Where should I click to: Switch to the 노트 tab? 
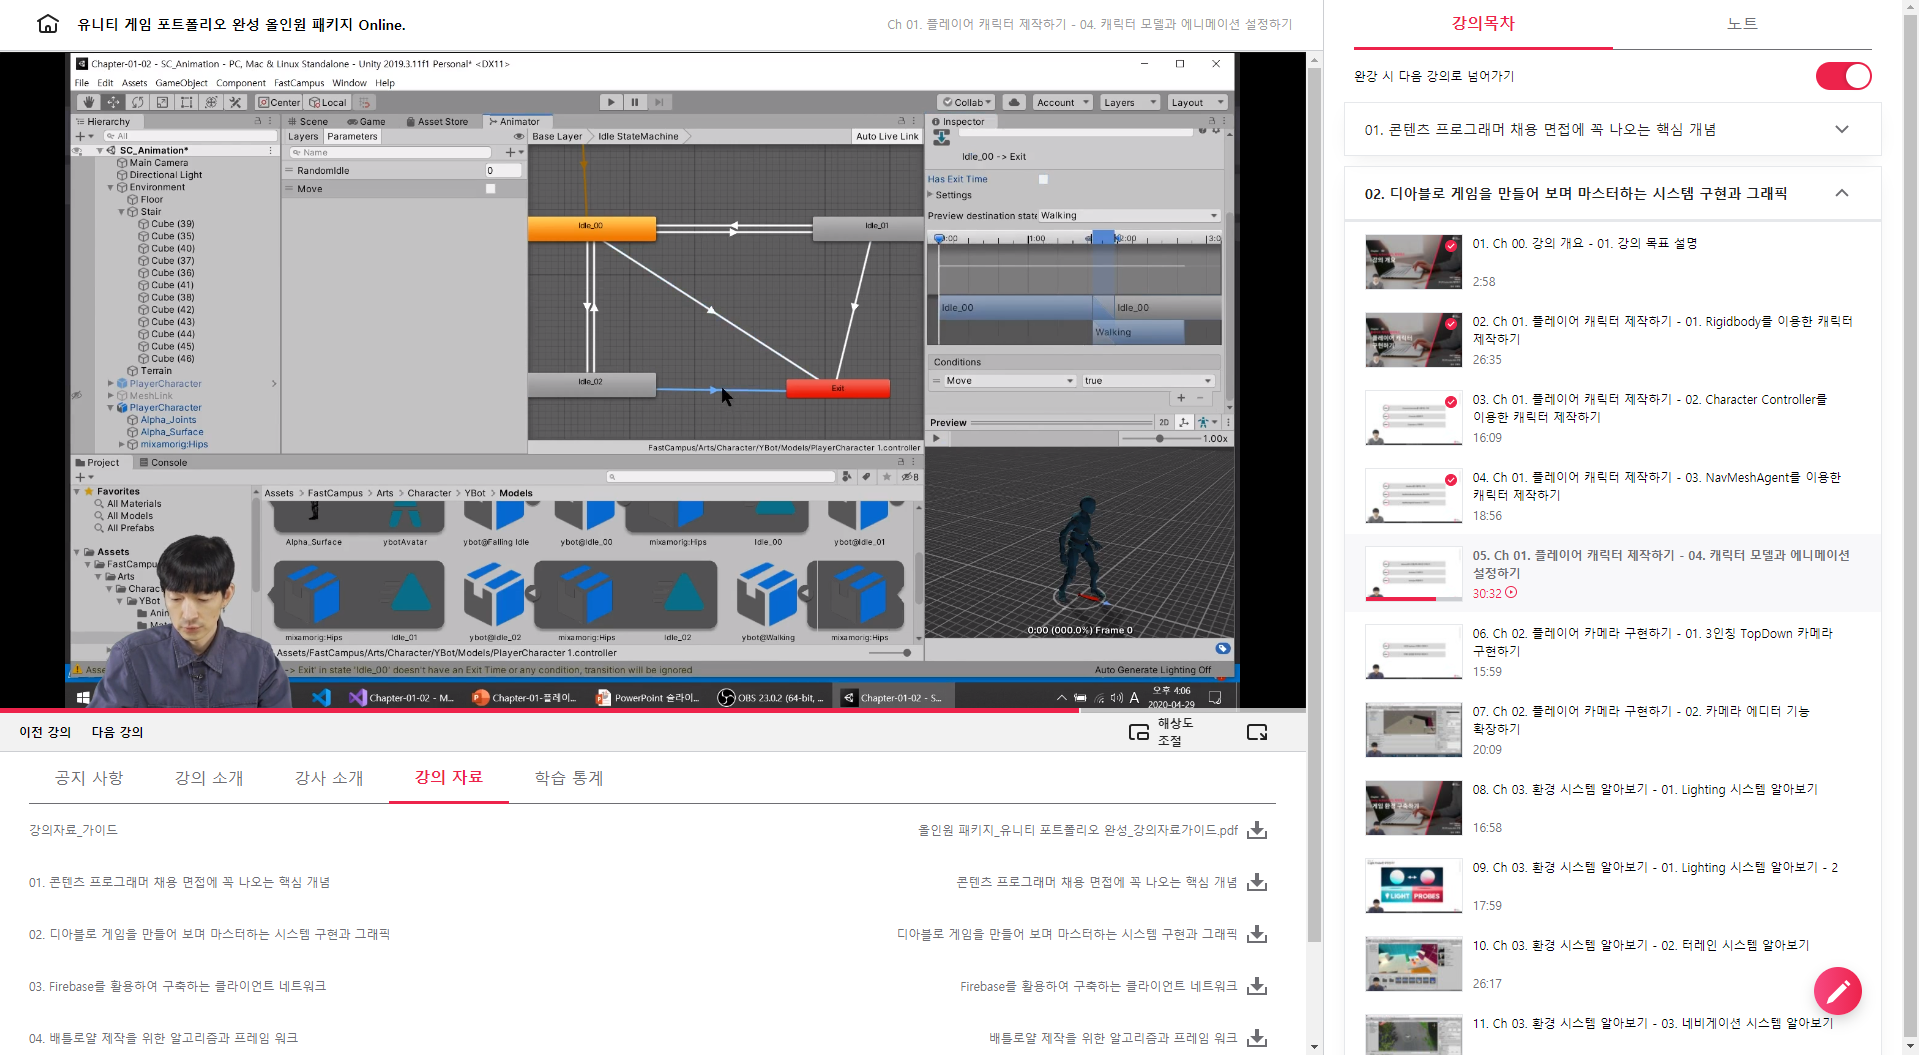point(1742,24)
